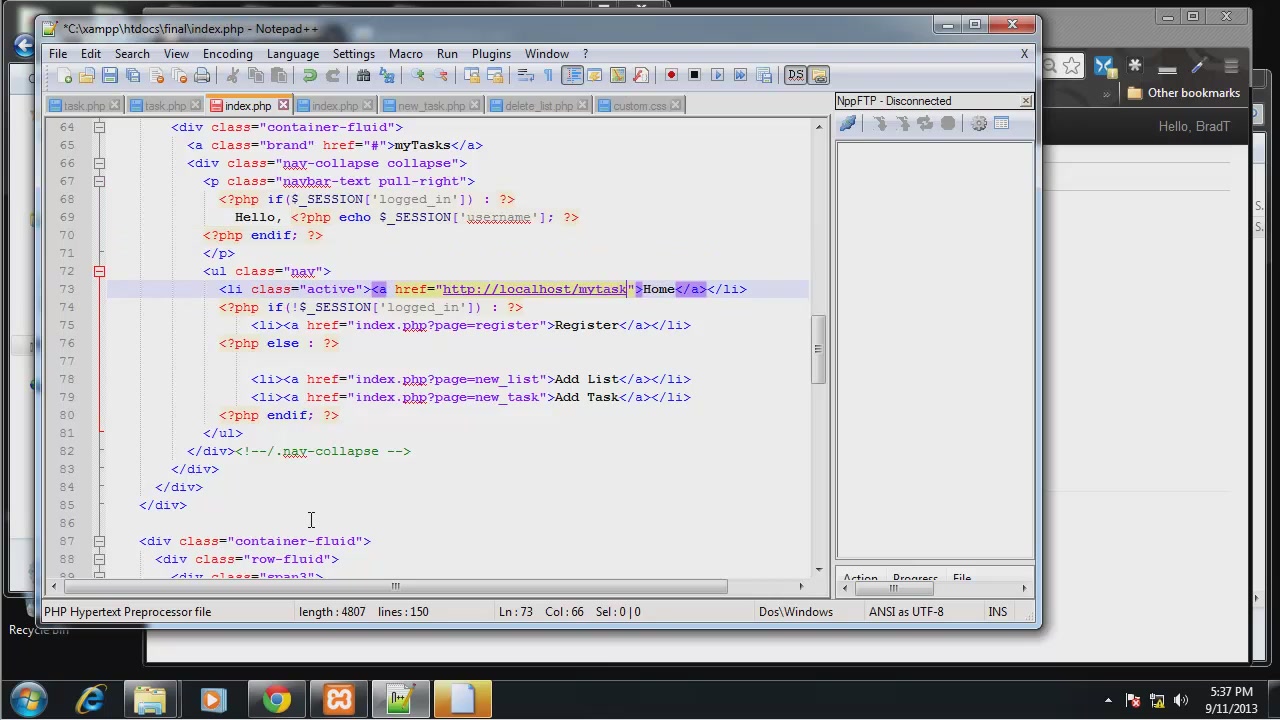Expand Chrome bookmarks overflow chevron
Viewport: 1280px width, 720px height.
tap(1107, 93)
